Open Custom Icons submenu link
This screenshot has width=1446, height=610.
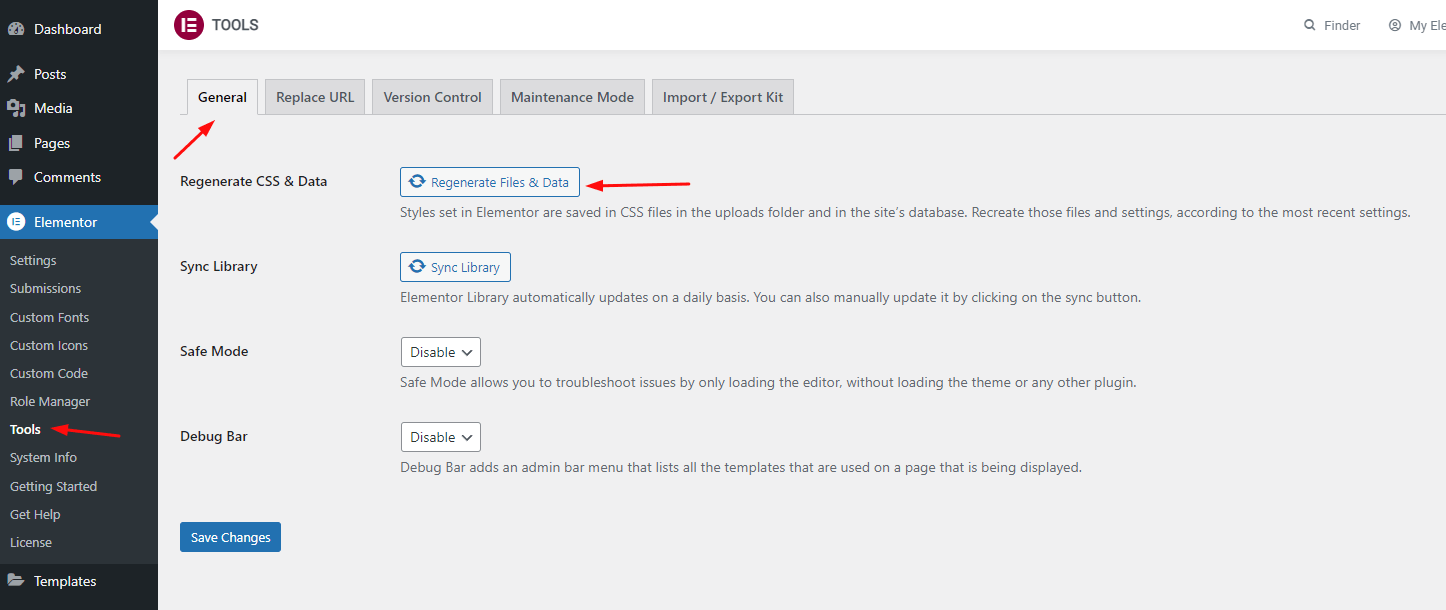tap(49, 345)
